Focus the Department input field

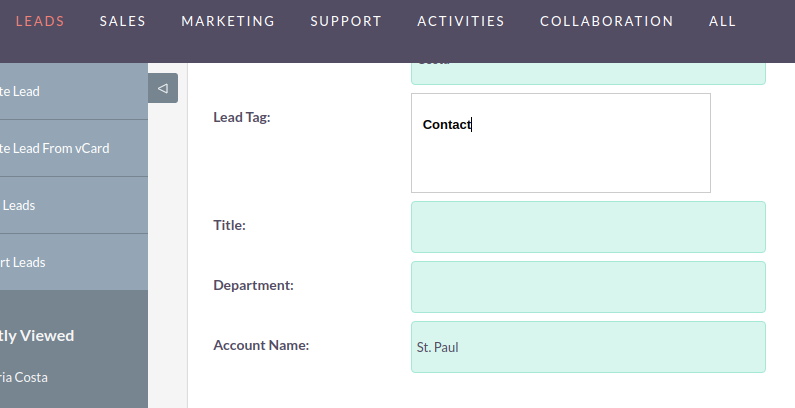pos(588,287)
